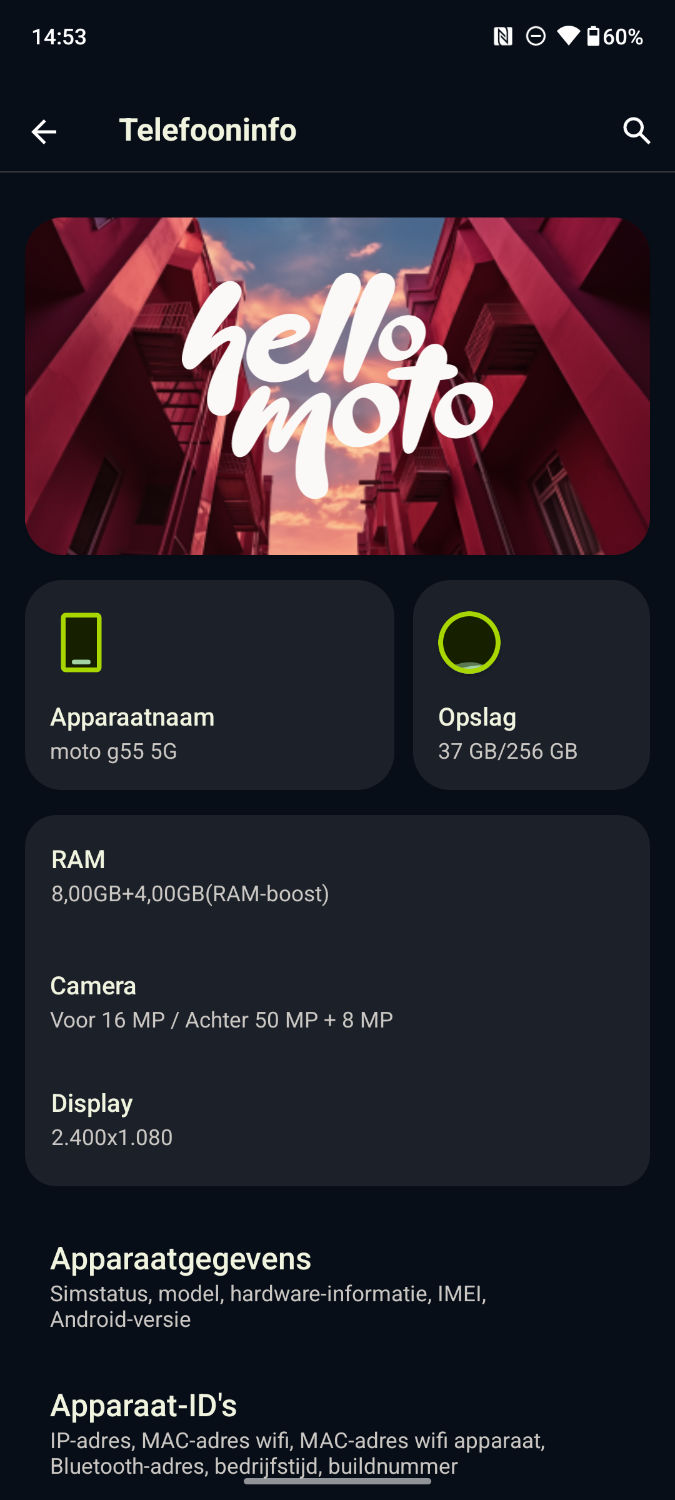Image resolution: width=675 pixels, height=1500 pixels.
Task: Tap the Do Not Disturb status icon
Action: coord(536,37)
